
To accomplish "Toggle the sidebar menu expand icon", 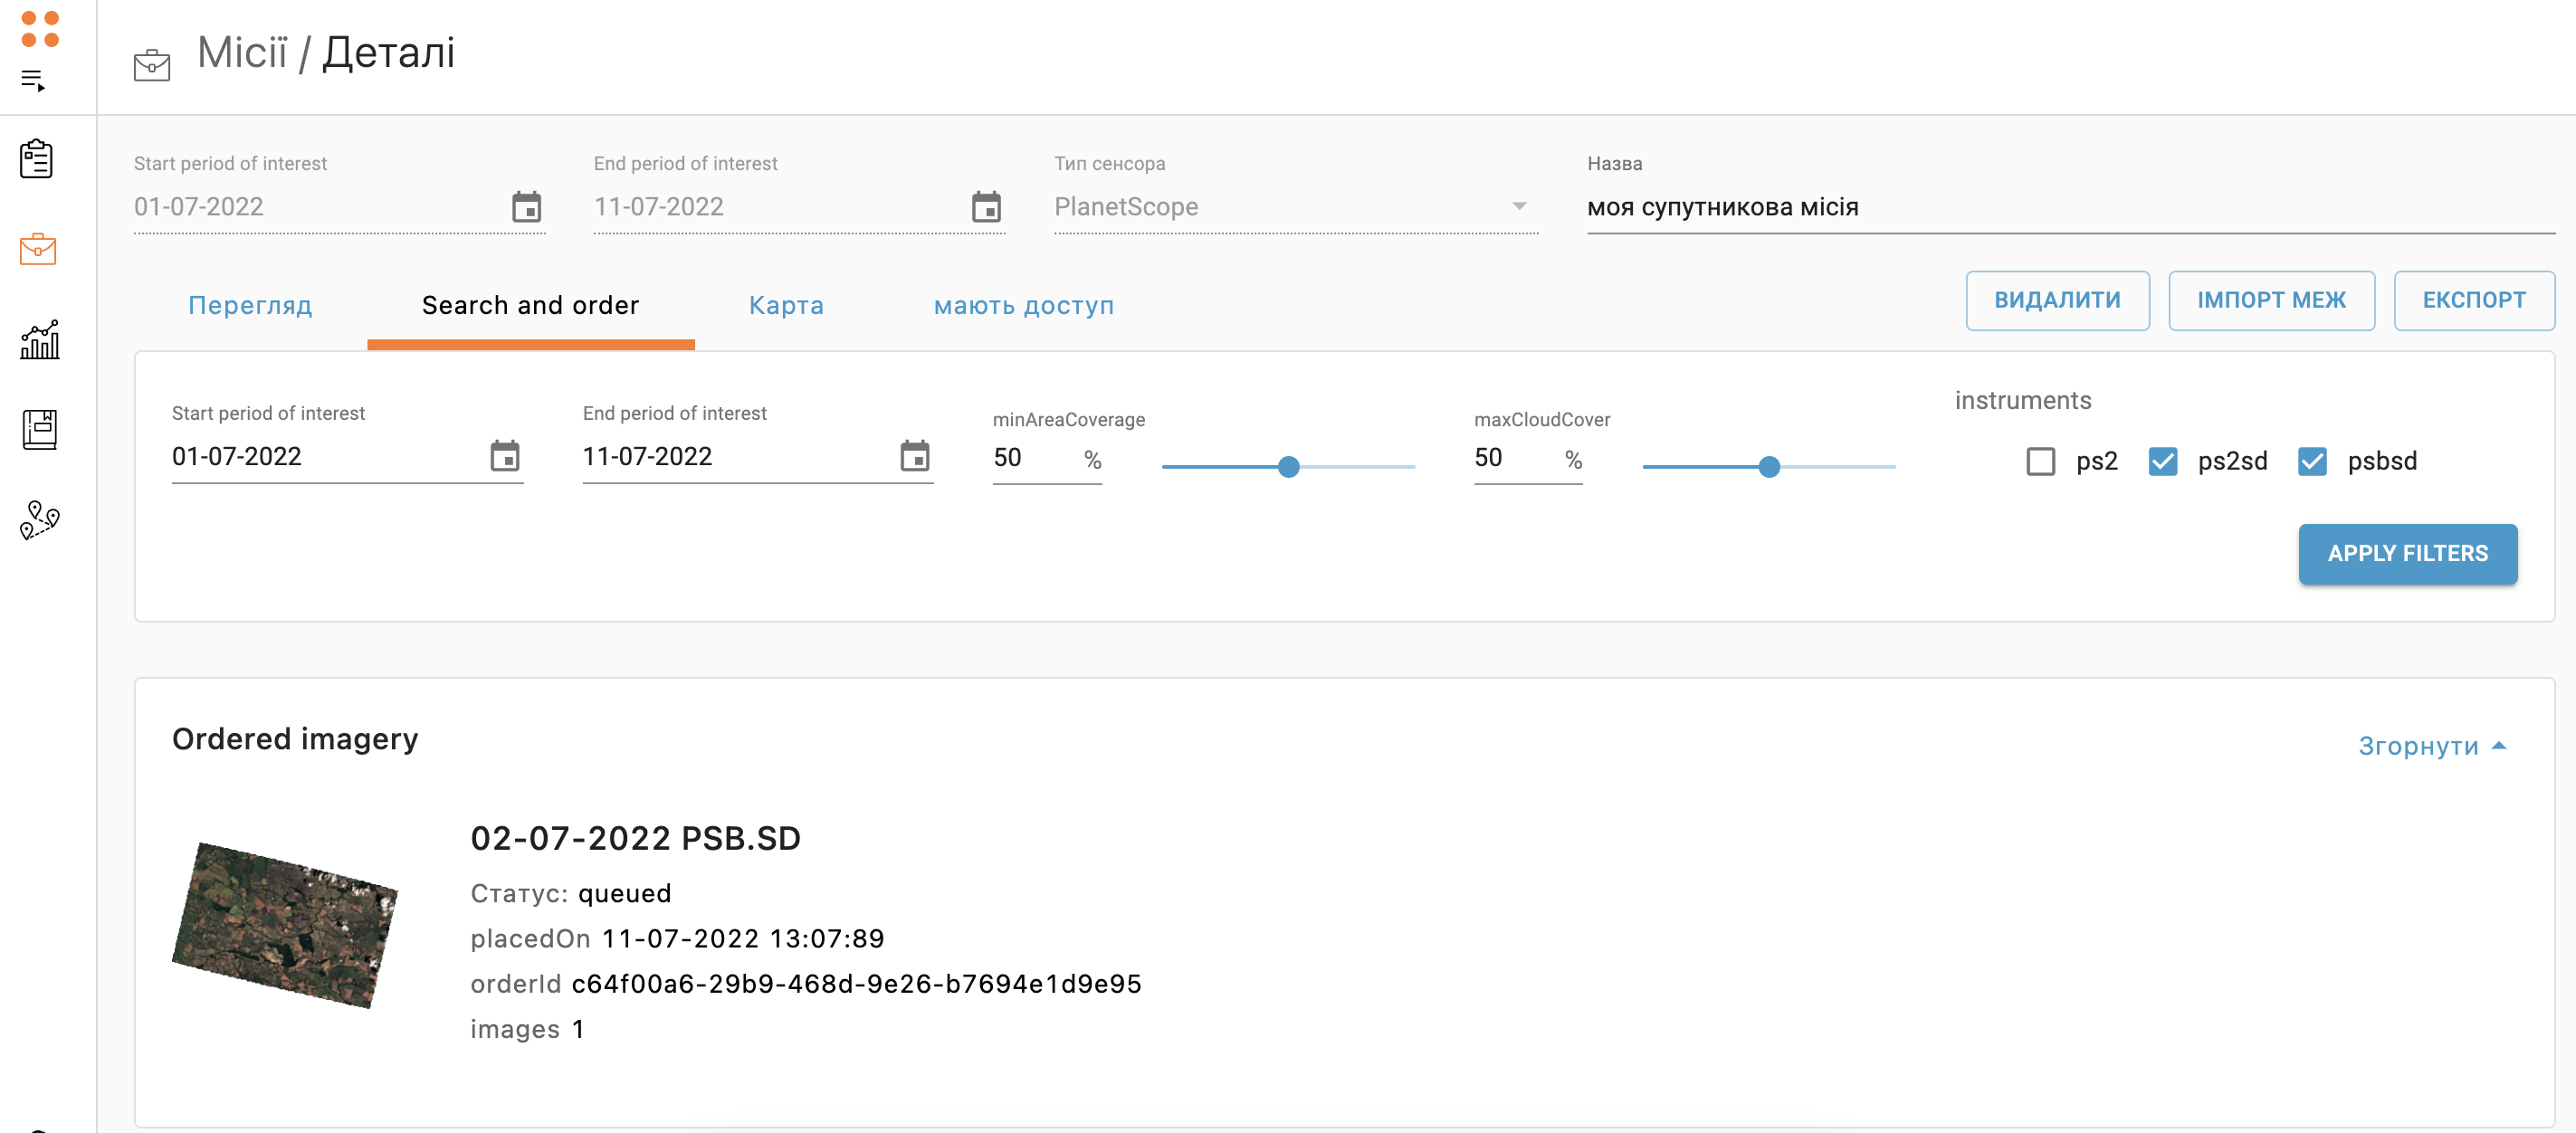I will tap(33, 81).
